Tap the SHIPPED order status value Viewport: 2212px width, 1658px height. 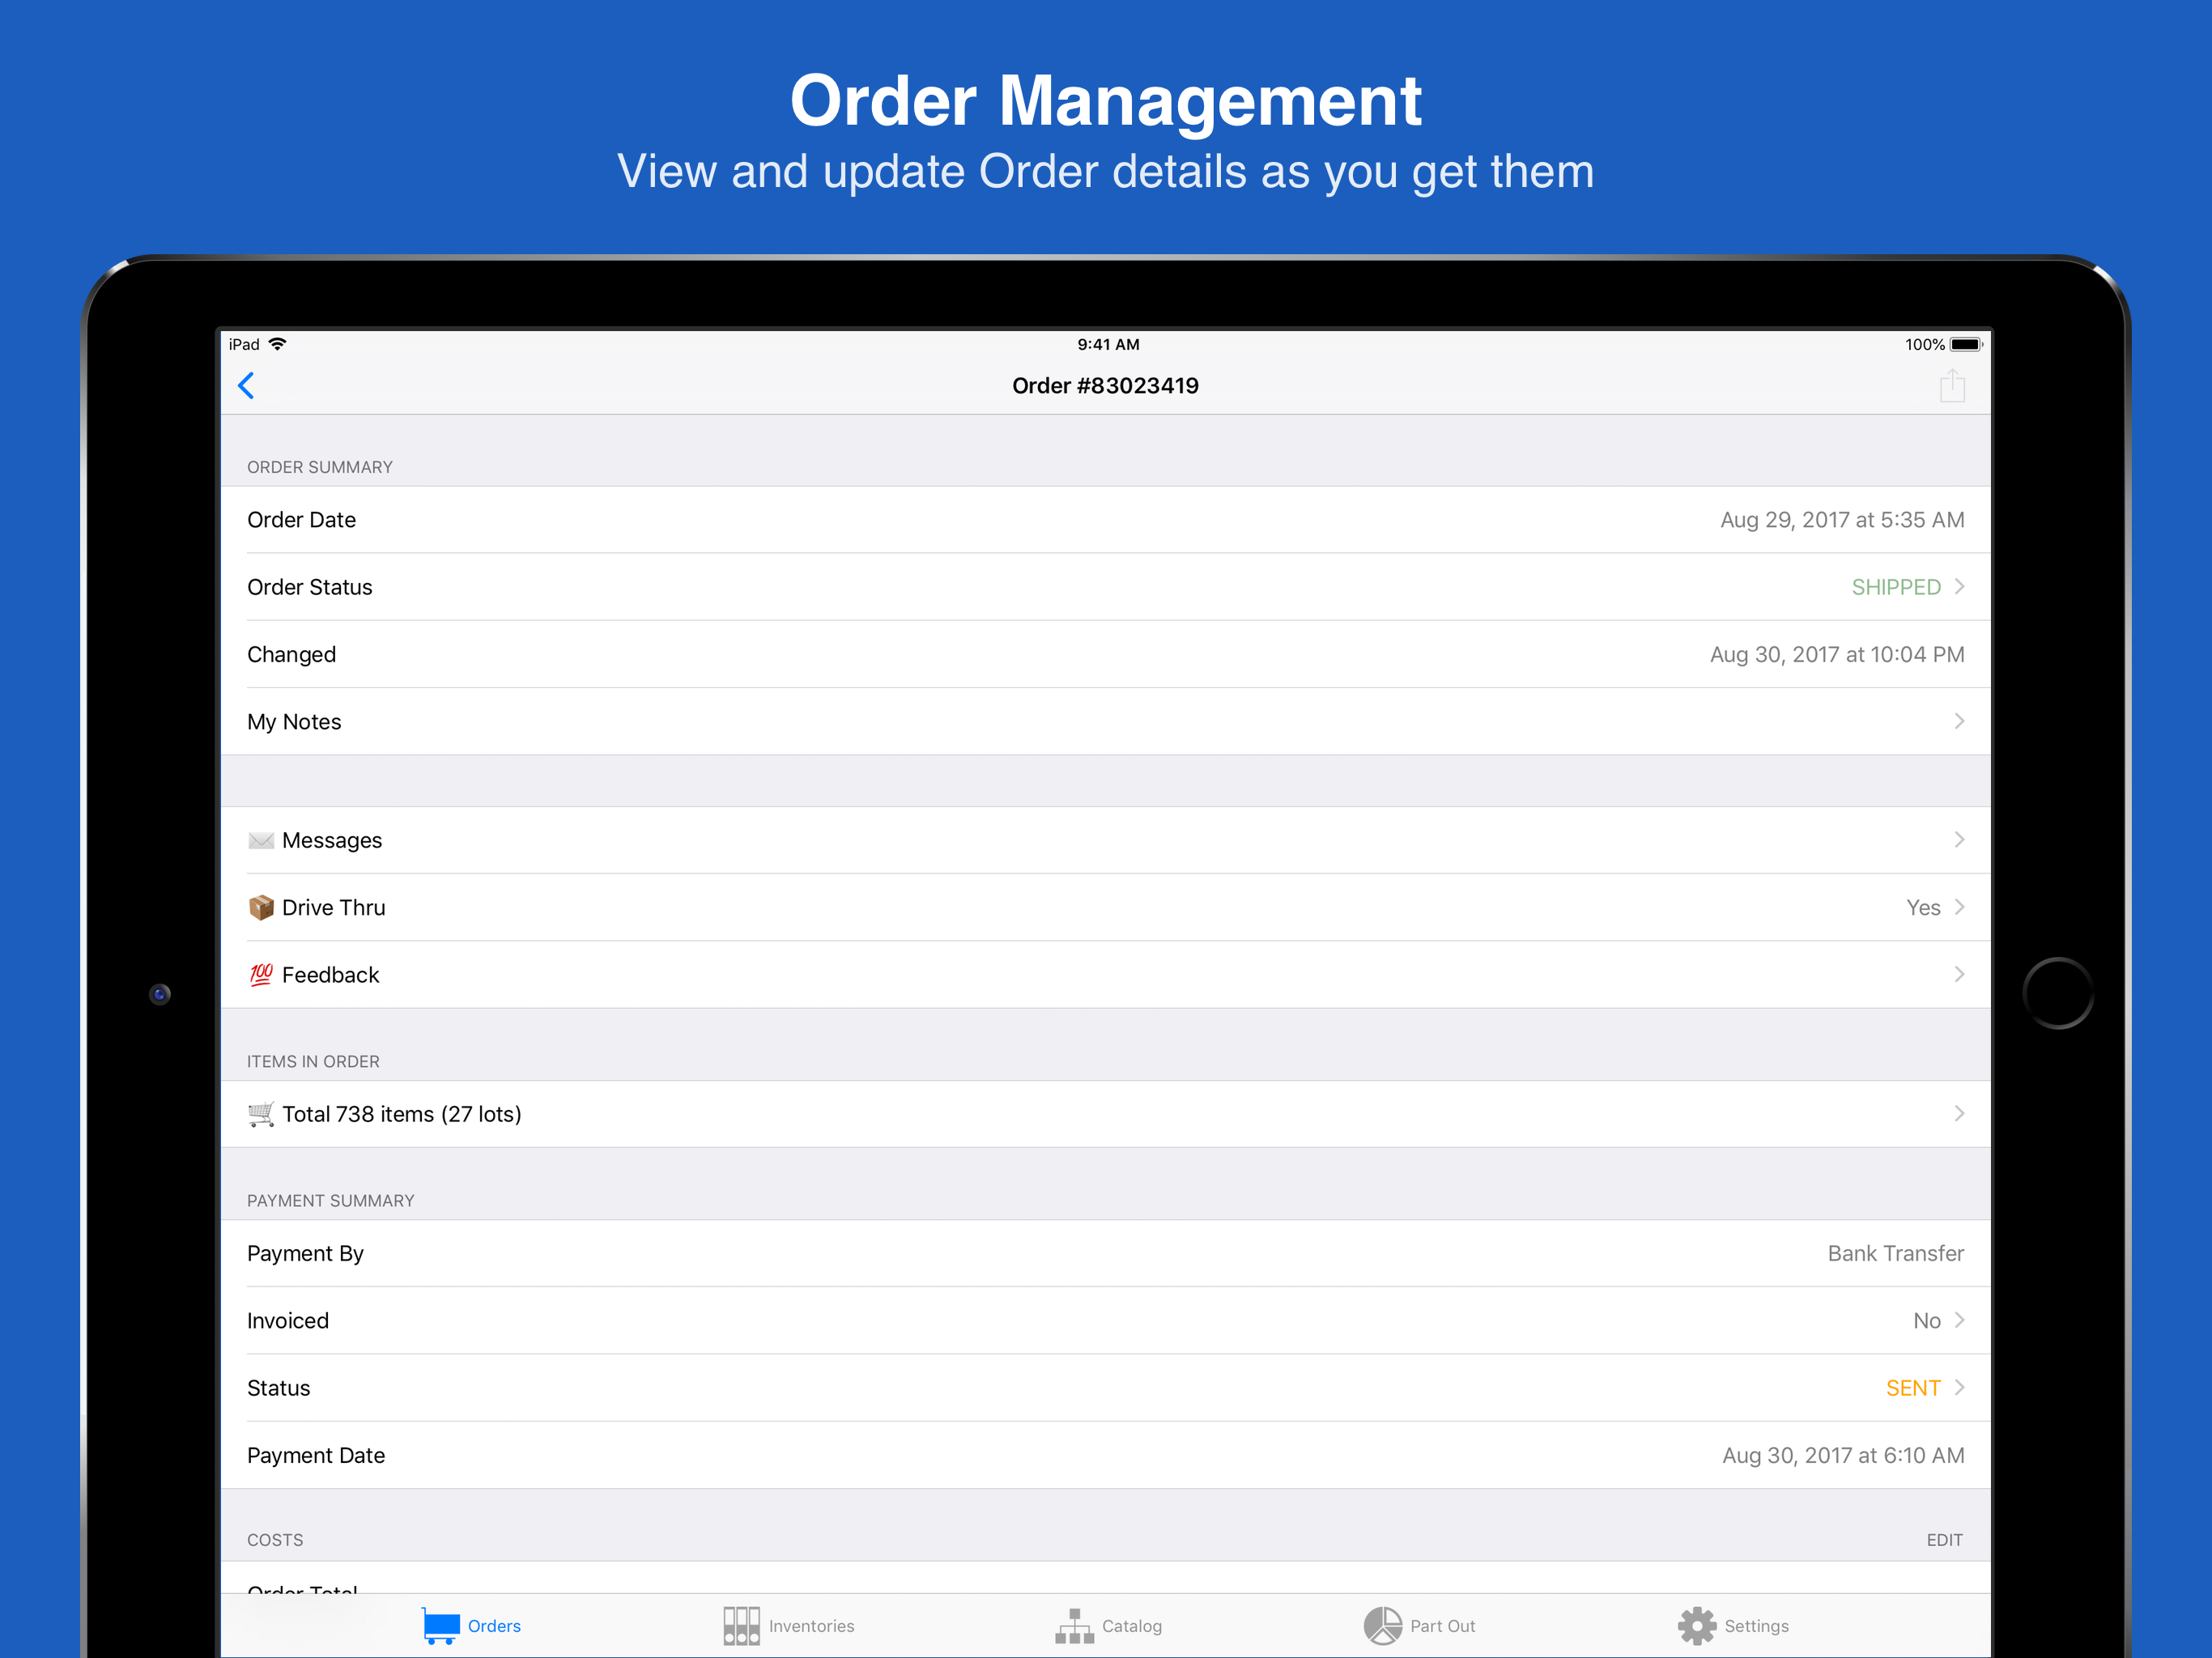click(1895, 587)
